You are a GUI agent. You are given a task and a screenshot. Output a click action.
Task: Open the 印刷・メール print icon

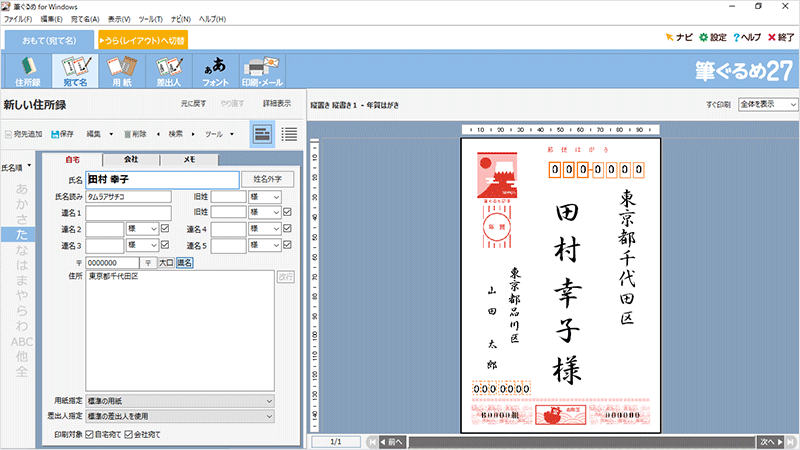260,70
